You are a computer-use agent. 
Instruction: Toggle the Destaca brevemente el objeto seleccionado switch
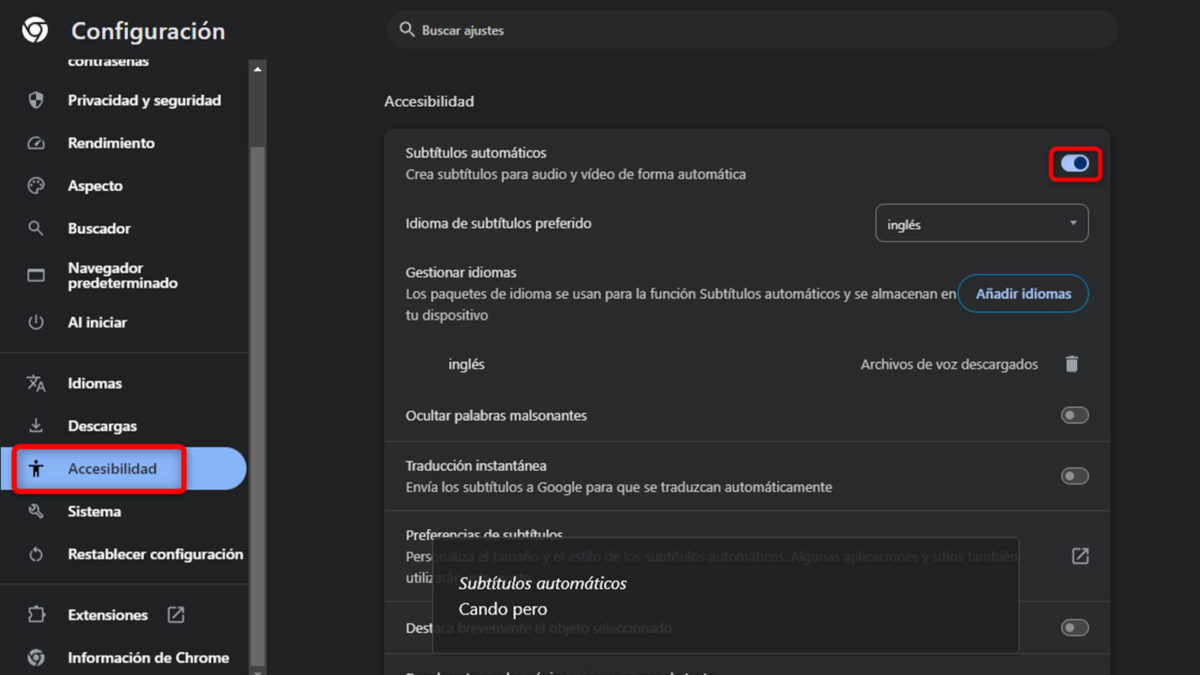1074,627
